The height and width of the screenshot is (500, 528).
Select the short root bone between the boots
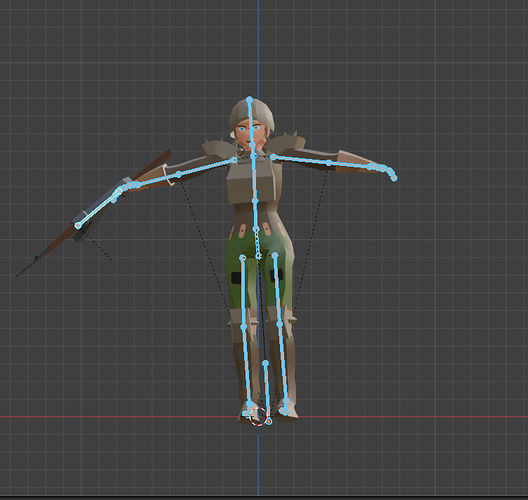[x=267, y=392]
